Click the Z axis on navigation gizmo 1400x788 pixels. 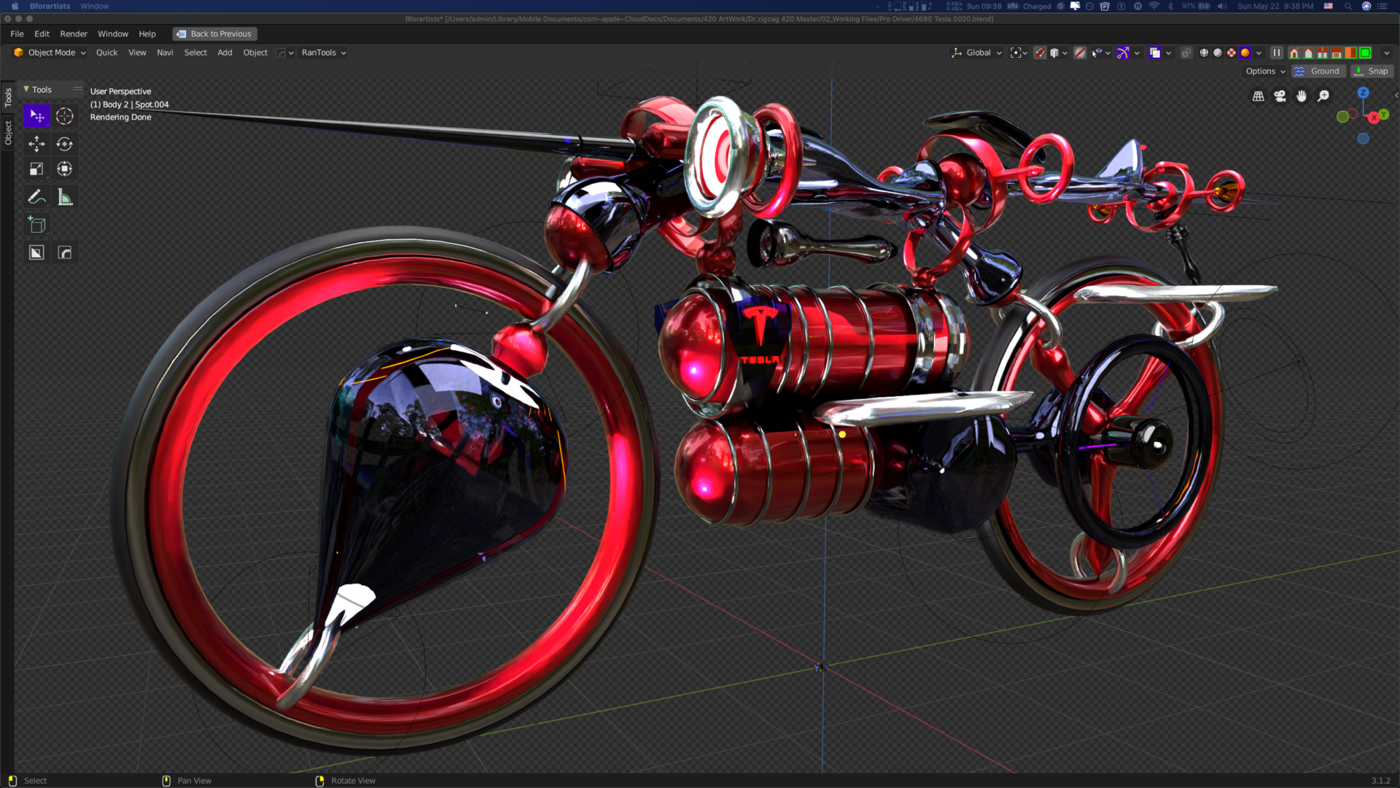coord(1363,93)
